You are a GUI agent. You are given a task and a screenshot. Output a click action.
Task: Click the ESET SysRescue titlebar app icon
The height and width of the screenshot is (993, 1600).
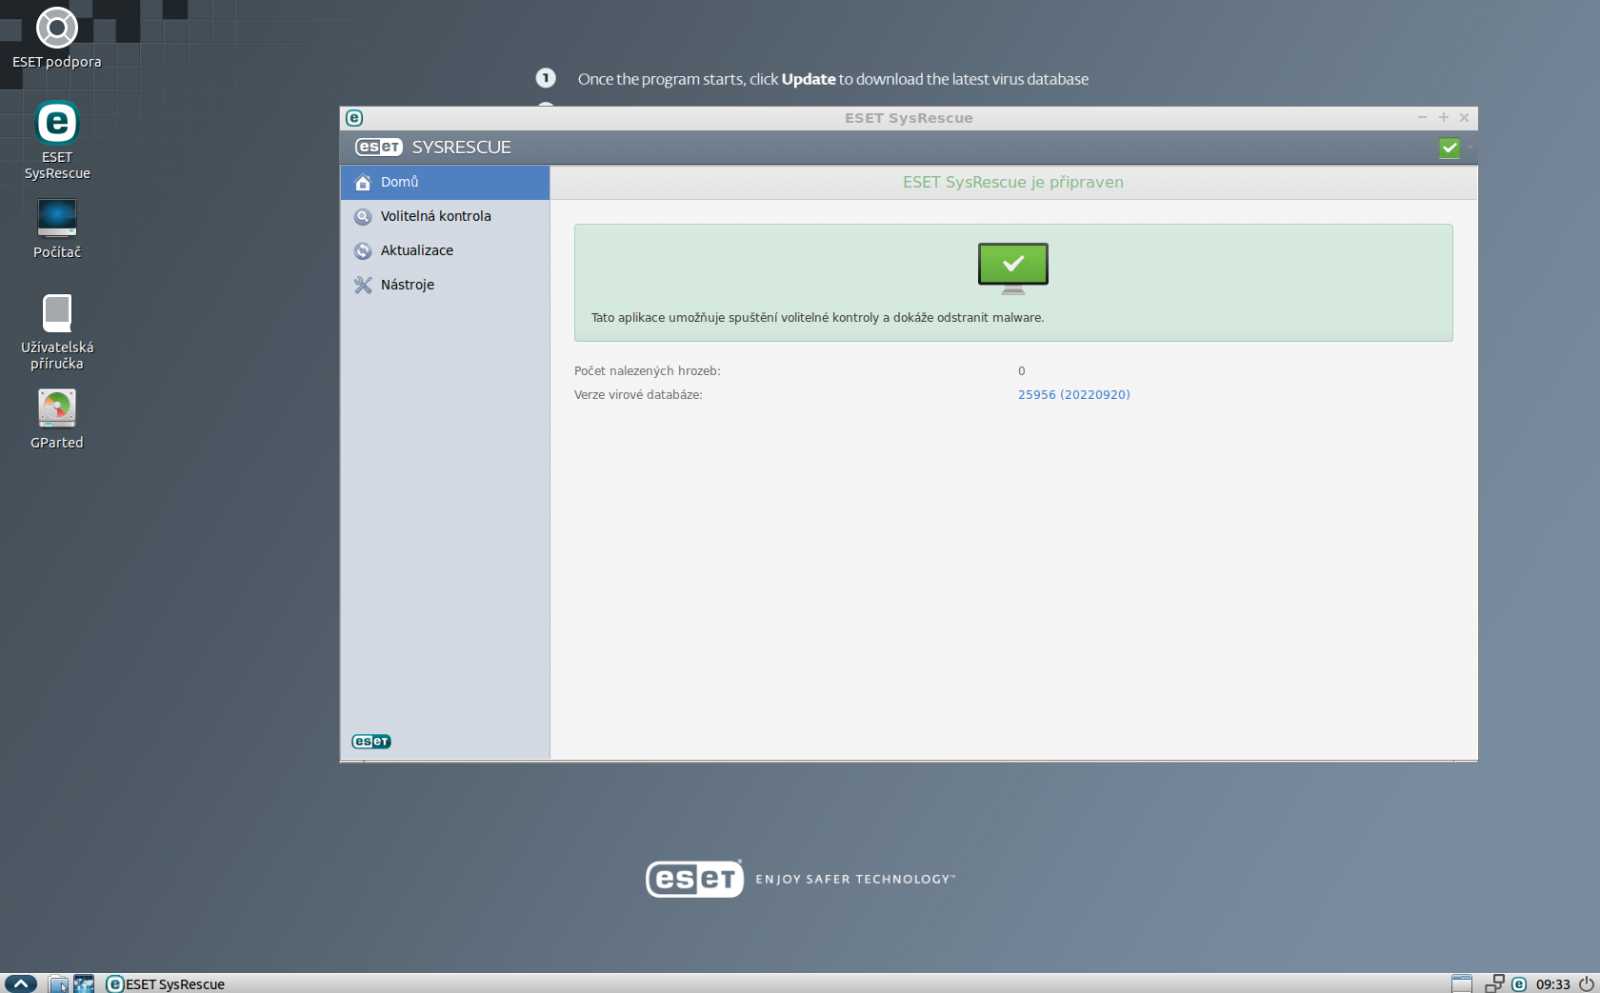(354, 118)
